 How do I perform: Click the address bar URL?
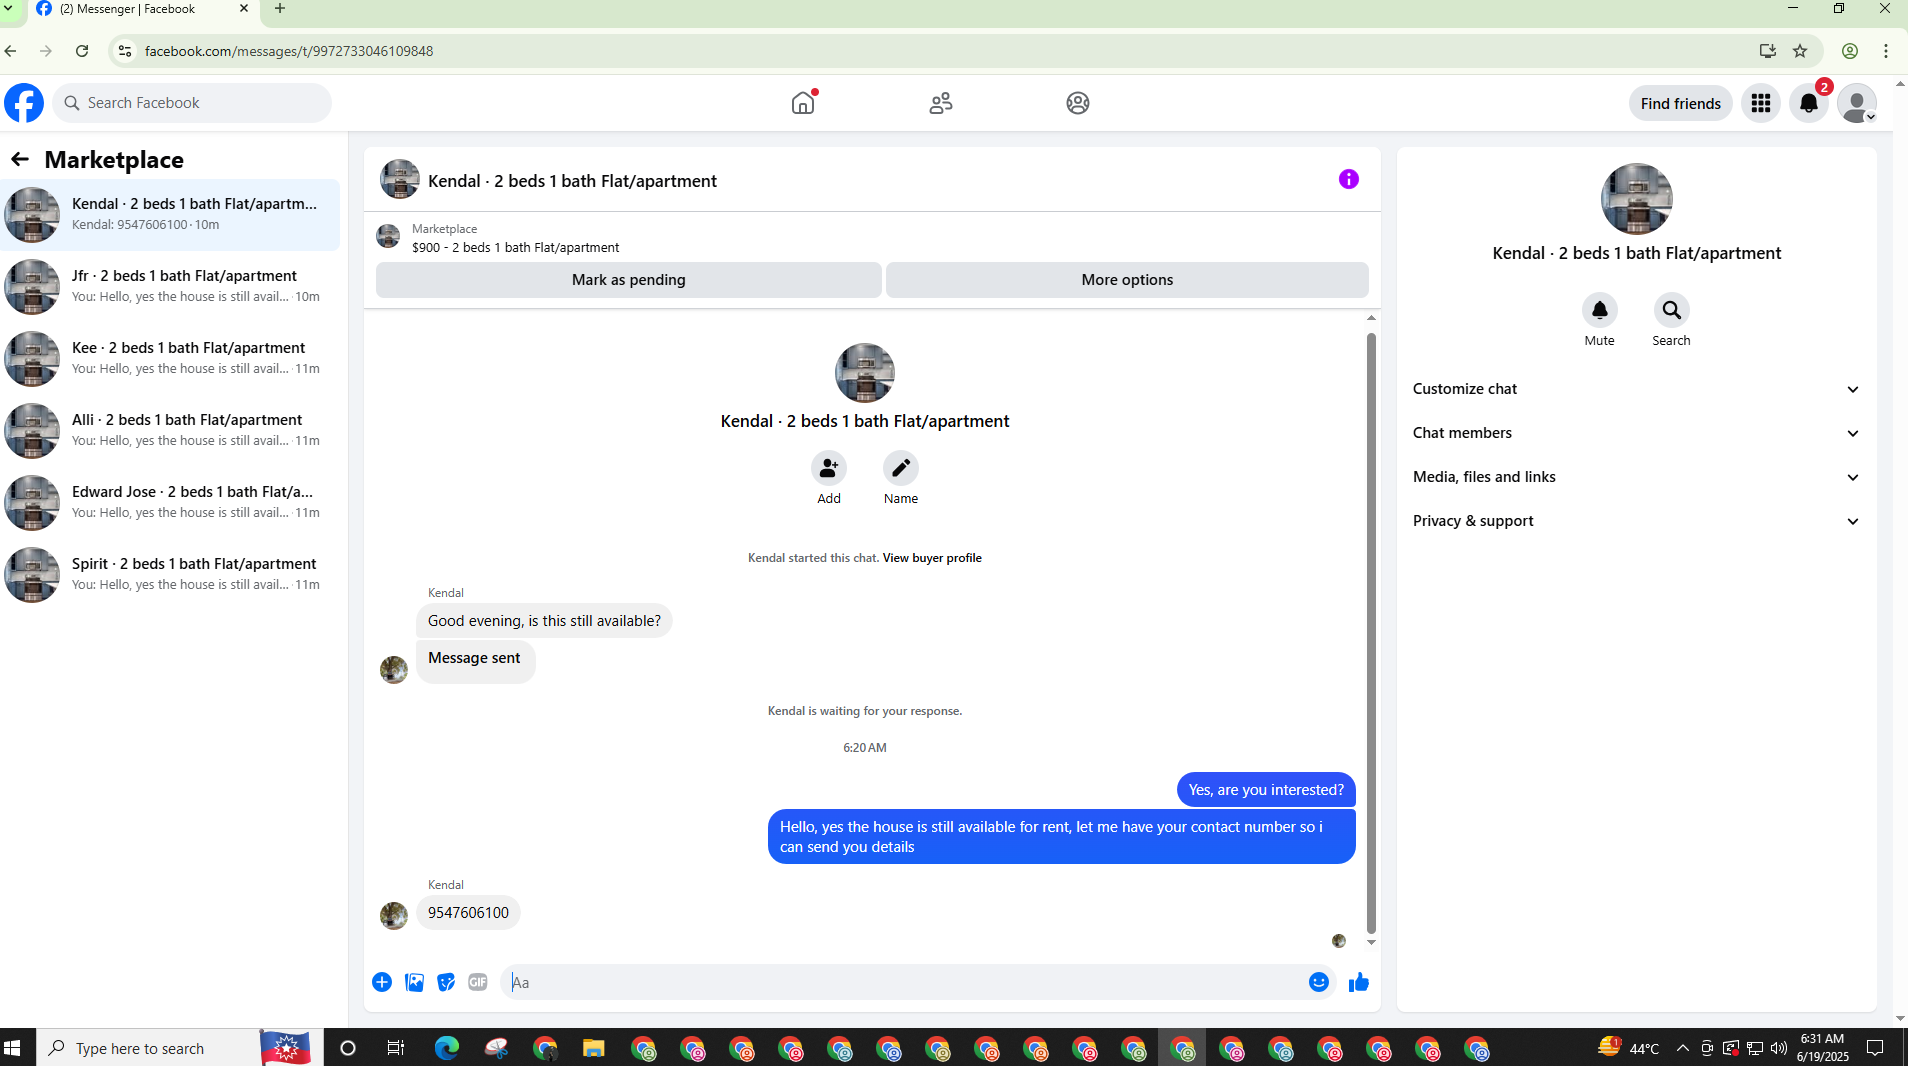(288, 51)
